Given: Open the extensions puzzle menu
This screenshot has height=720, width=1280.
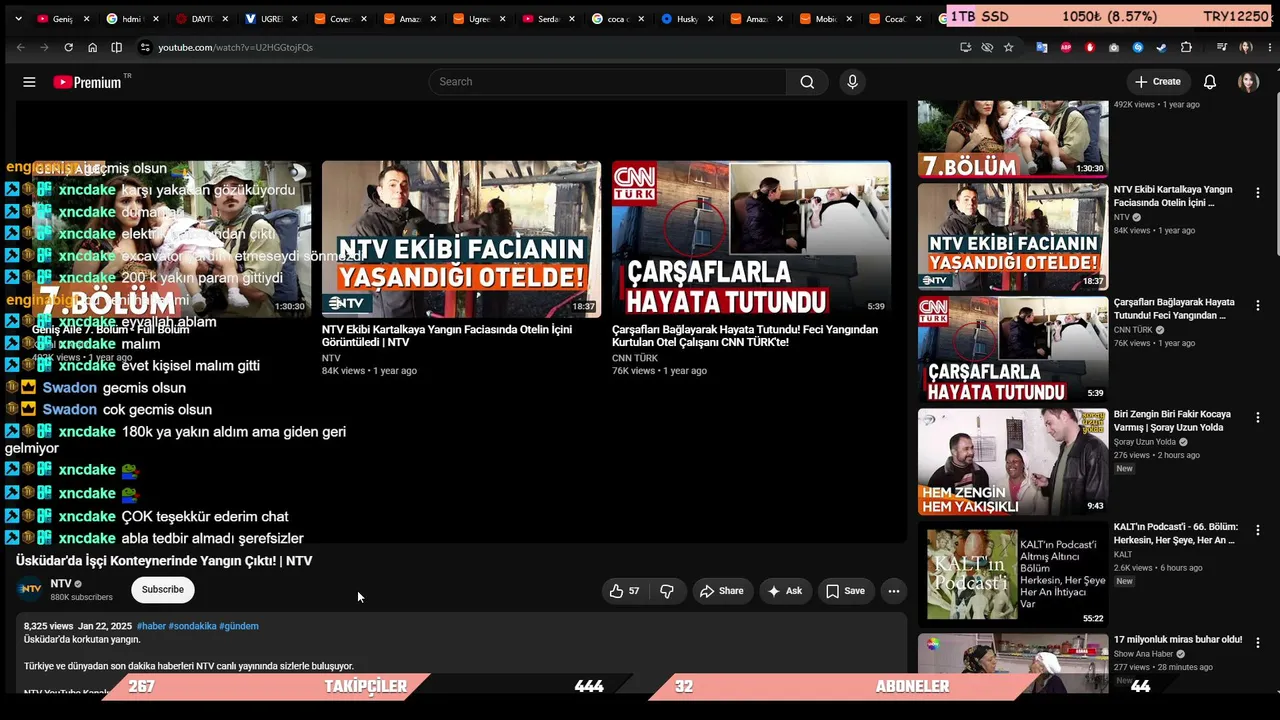Looking at the screenshot, I should 1186,47.
